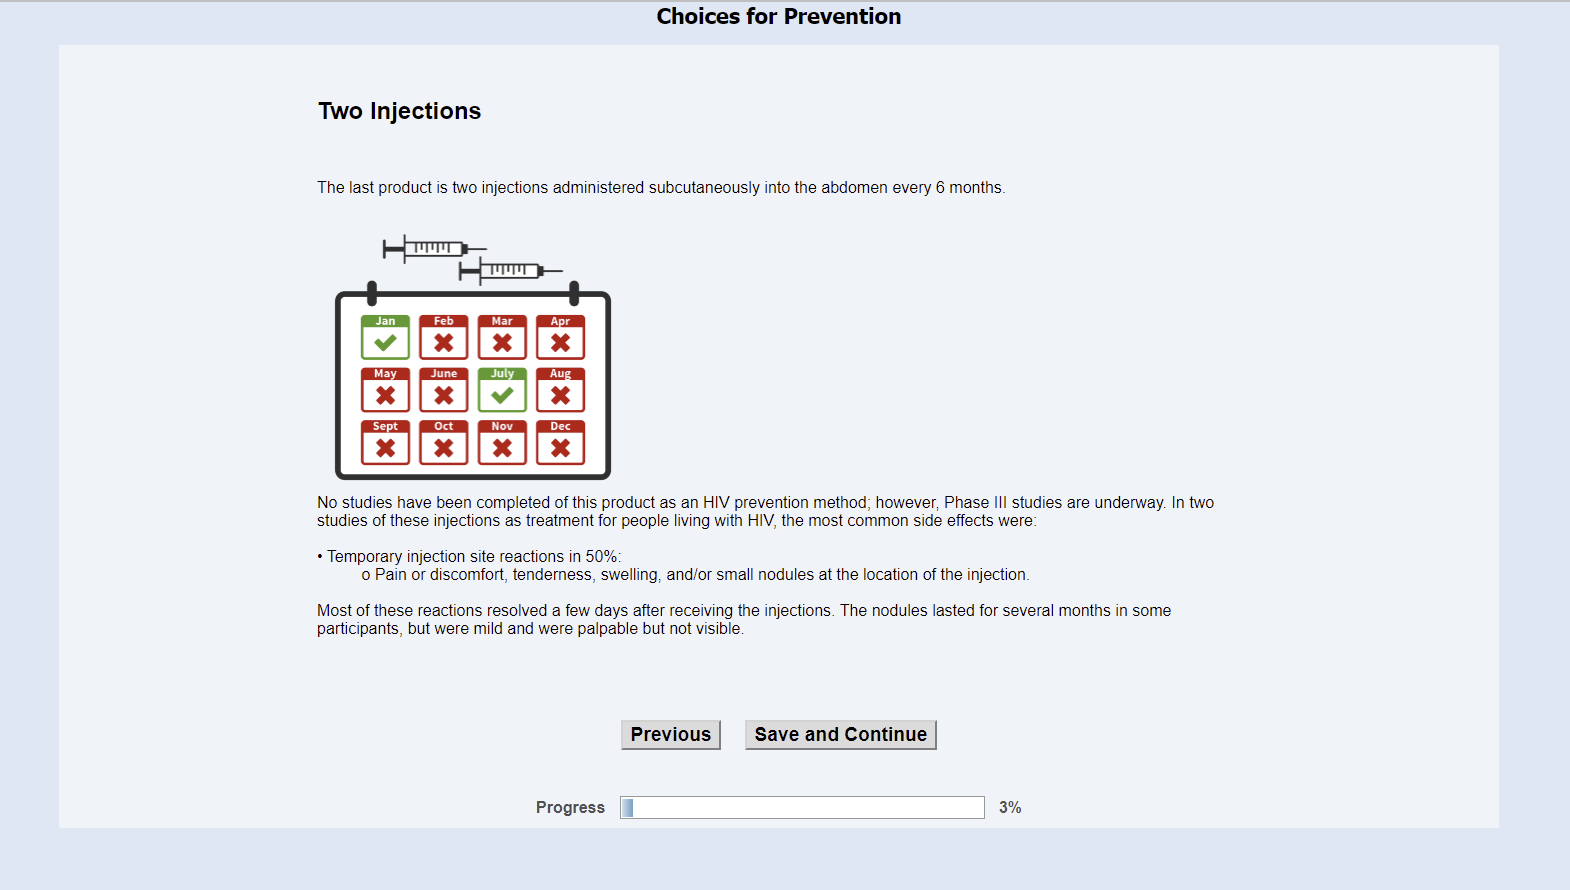Click the survey progress bar
The width and height of the screenshot is (1570, 890).
(802, 807)
